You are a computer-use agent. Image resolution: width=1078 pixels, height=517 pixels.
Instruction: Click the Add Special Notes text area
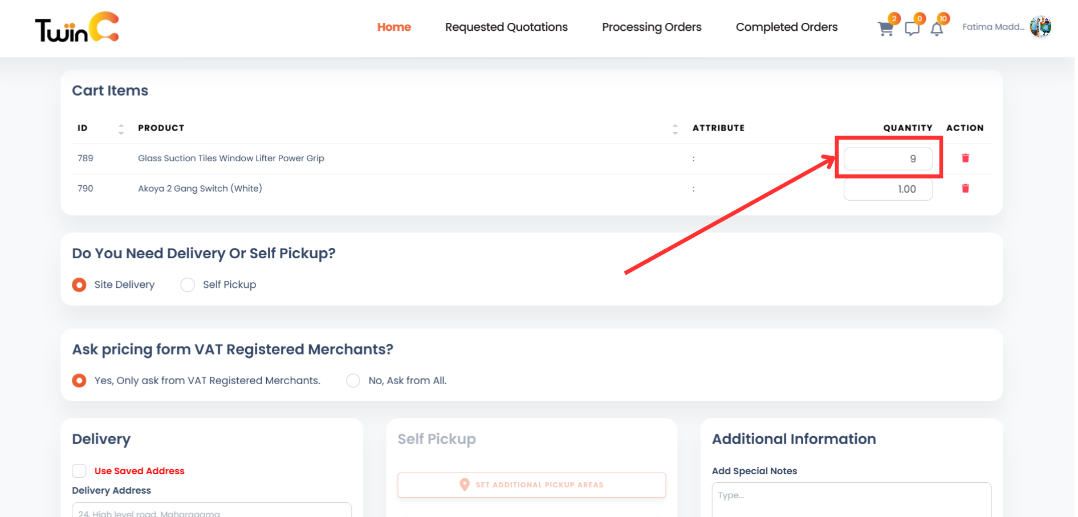coord(851,500)
